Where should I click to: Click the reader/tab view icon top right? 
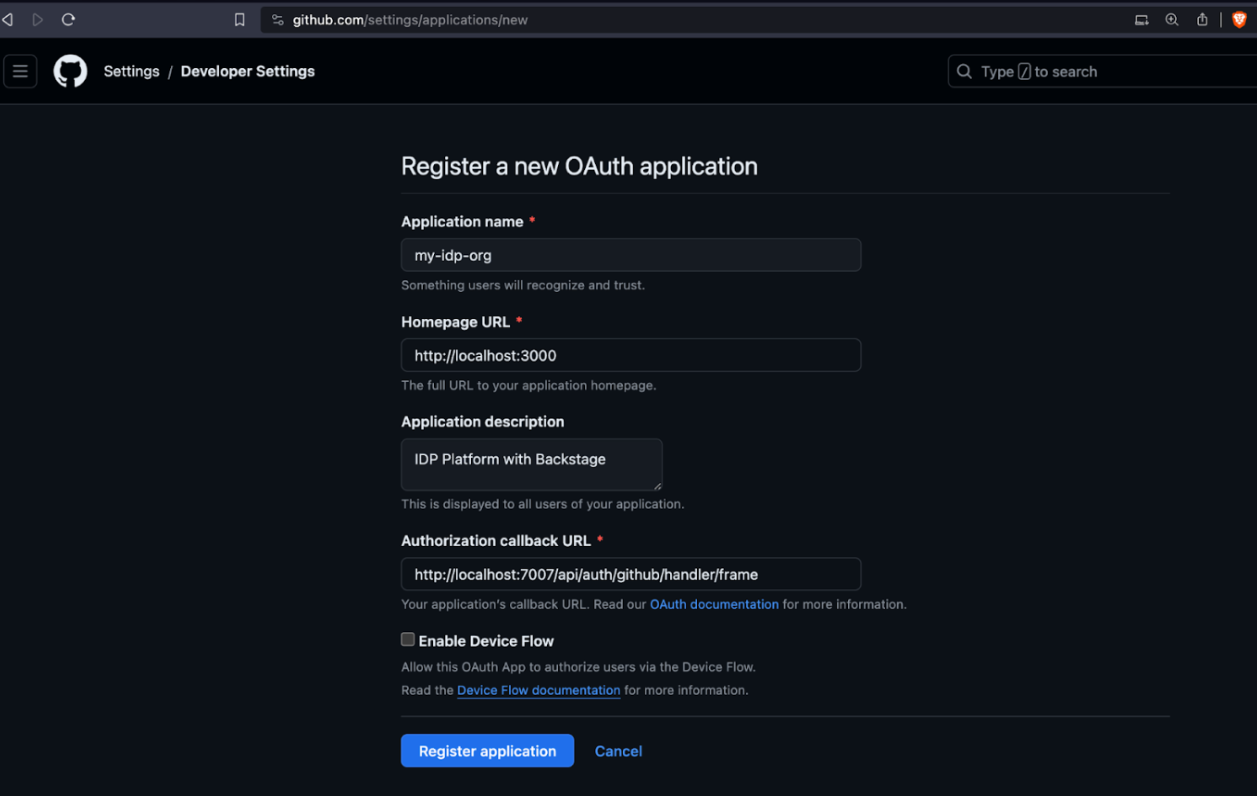(x=1141, y=18)
